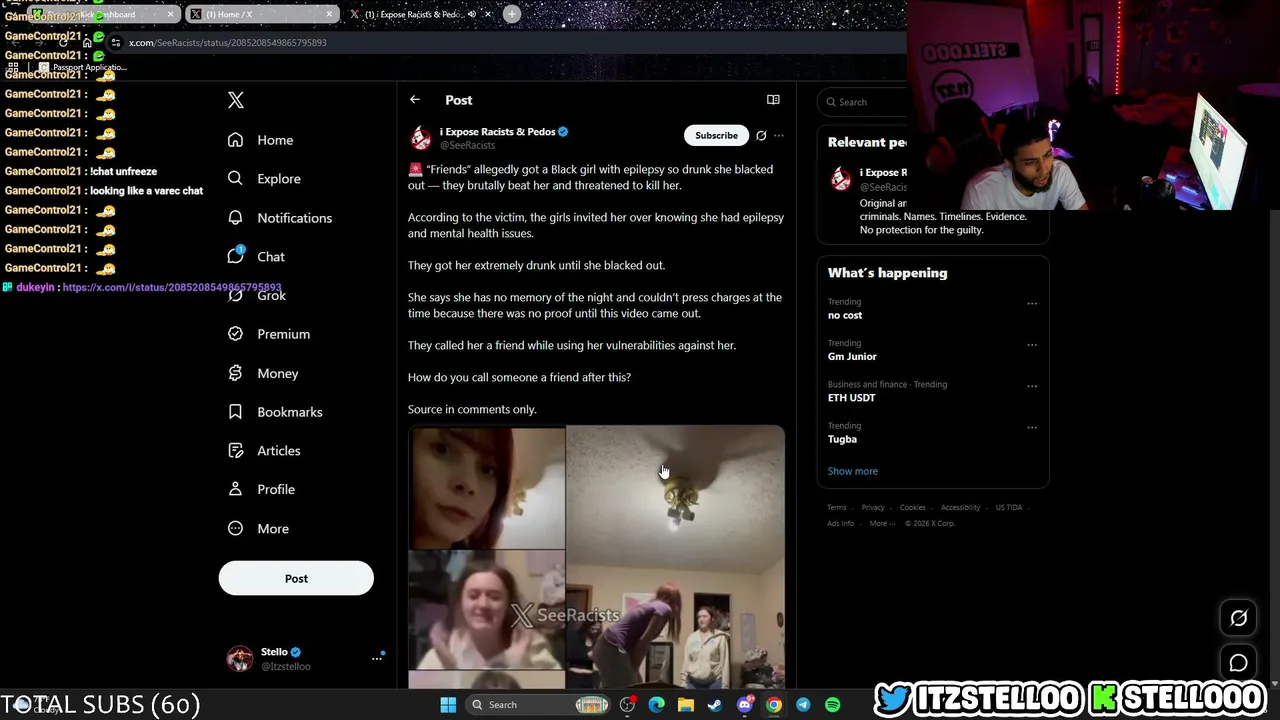The height and width of the screenshot is (720, 1280).
Task: Close the active Expose Racists tab
Action: coord(487,14)
